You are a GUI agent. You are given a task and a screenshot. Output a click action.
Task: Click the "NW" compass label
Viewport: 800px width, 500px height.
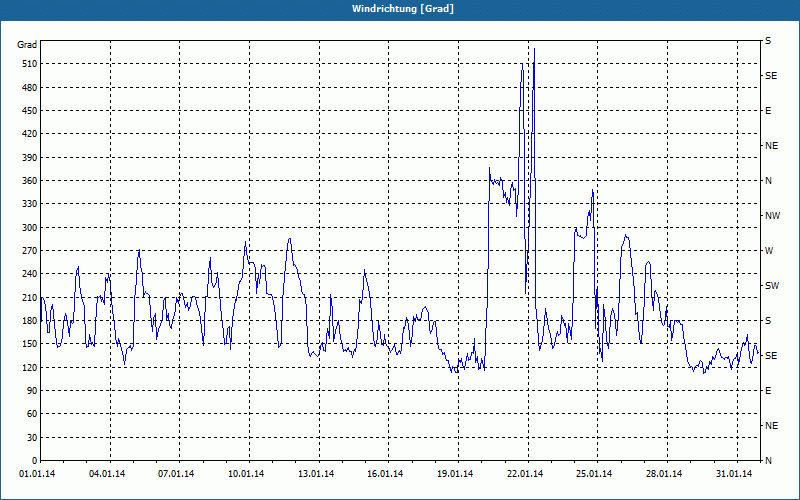(x=772, y=216)
